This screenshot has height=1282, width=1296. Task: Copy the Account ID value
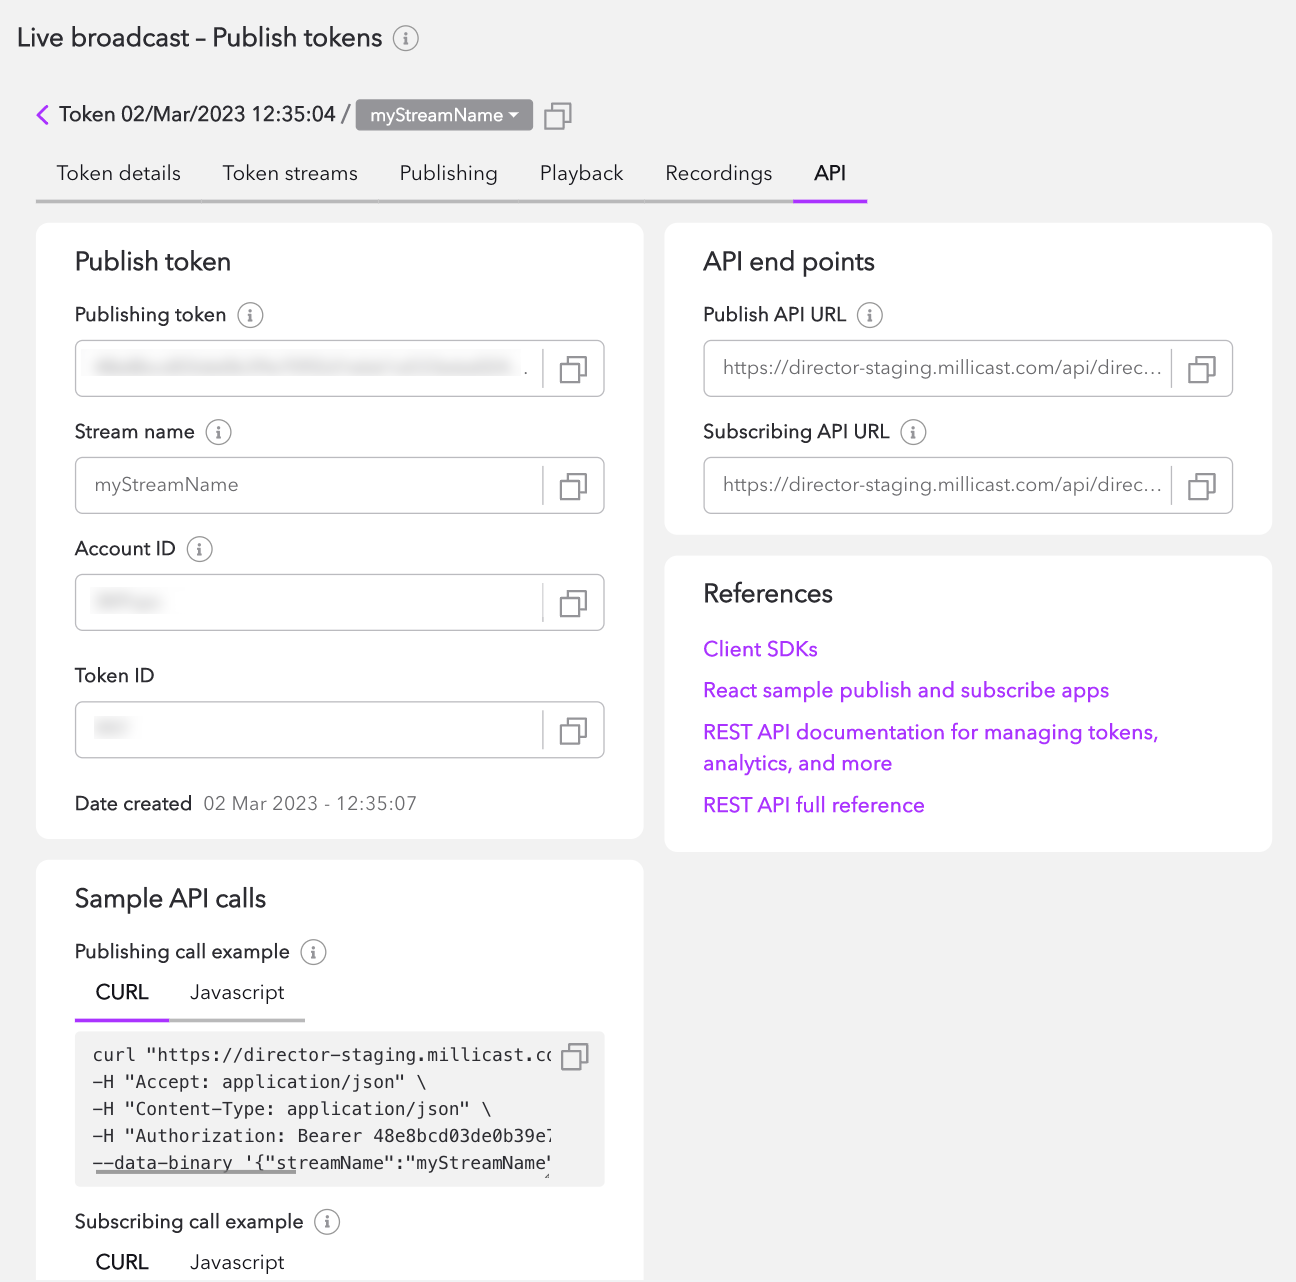tap(573, 603)
